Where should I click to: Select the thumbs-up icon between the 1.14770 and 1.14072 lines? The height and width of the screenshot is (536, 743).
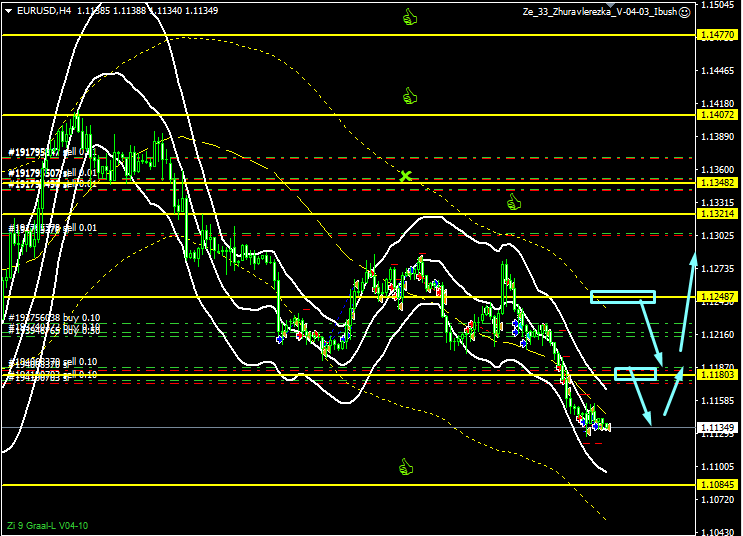pos(410,96)
